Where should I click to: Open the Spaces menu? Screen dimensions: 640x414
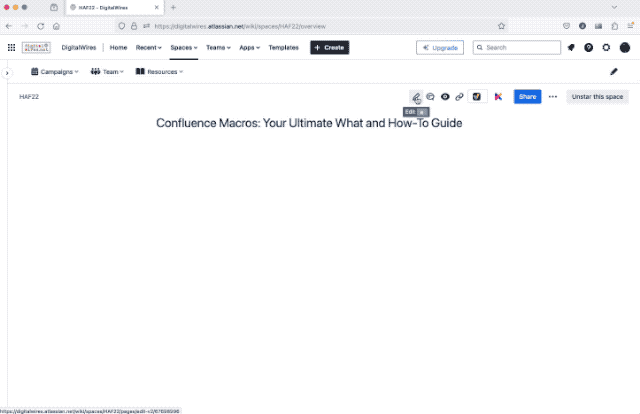coord(184,48)
